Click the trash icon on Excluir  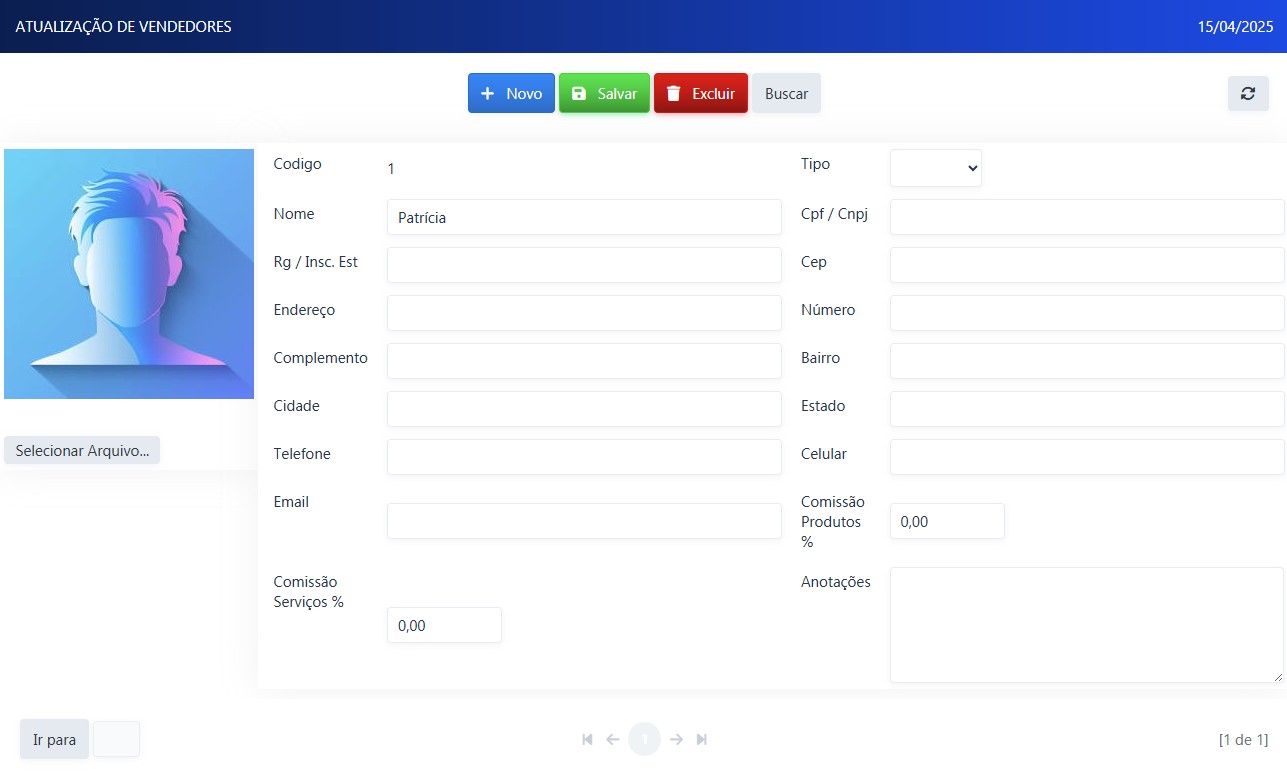674,93
